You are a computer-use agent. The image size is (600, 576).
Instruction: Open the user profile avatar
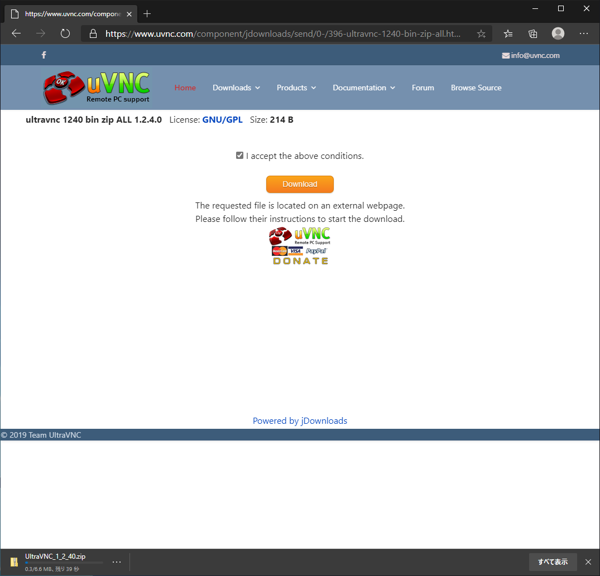(x=558, y=33)
